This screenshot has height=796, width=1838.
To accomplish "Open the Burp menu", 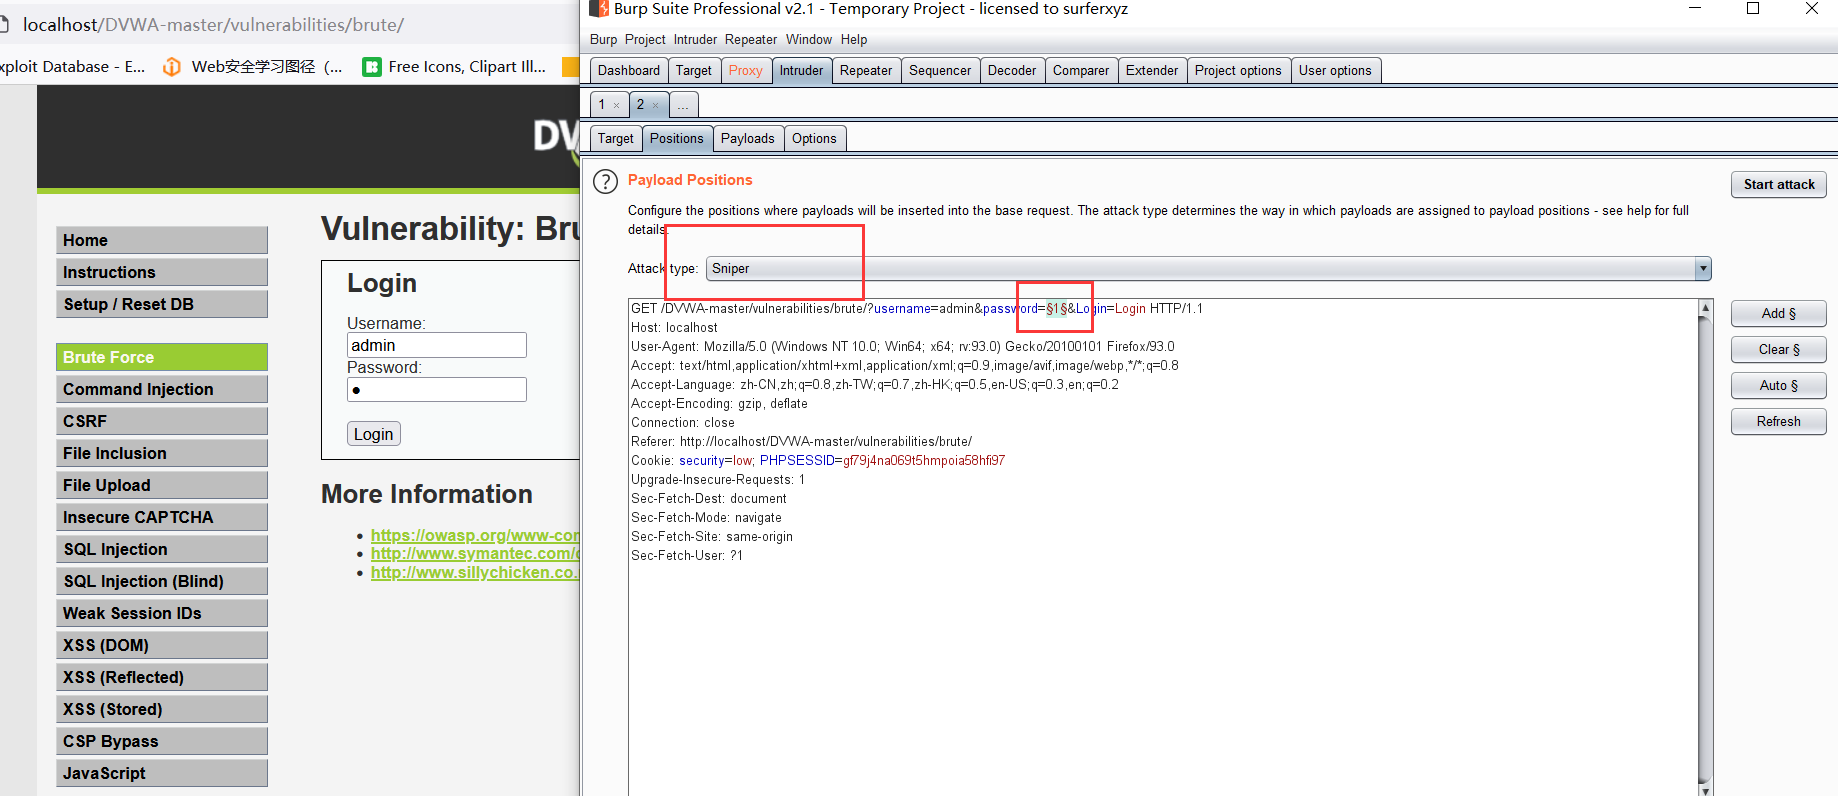I will (x=603, y=40).
